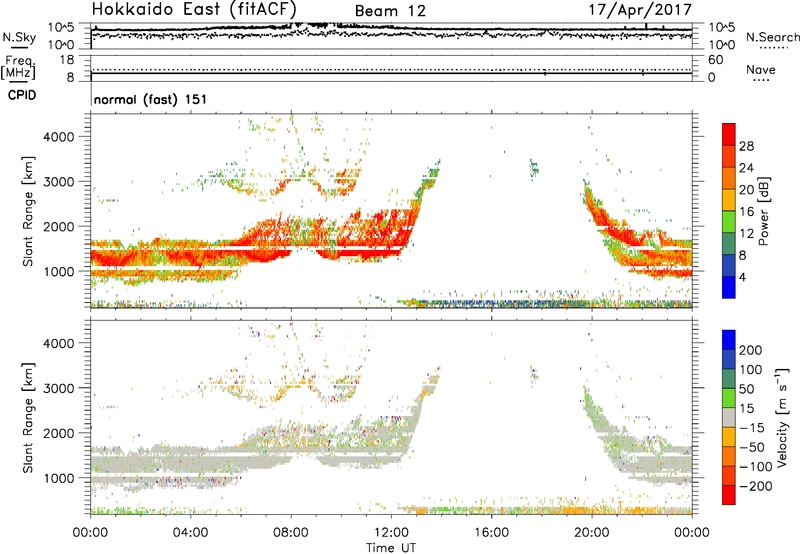The height and width of the screenshot is (554, 800).
Task: Click the '18' tick on the frequency axis
Action: tap(67, 60)
